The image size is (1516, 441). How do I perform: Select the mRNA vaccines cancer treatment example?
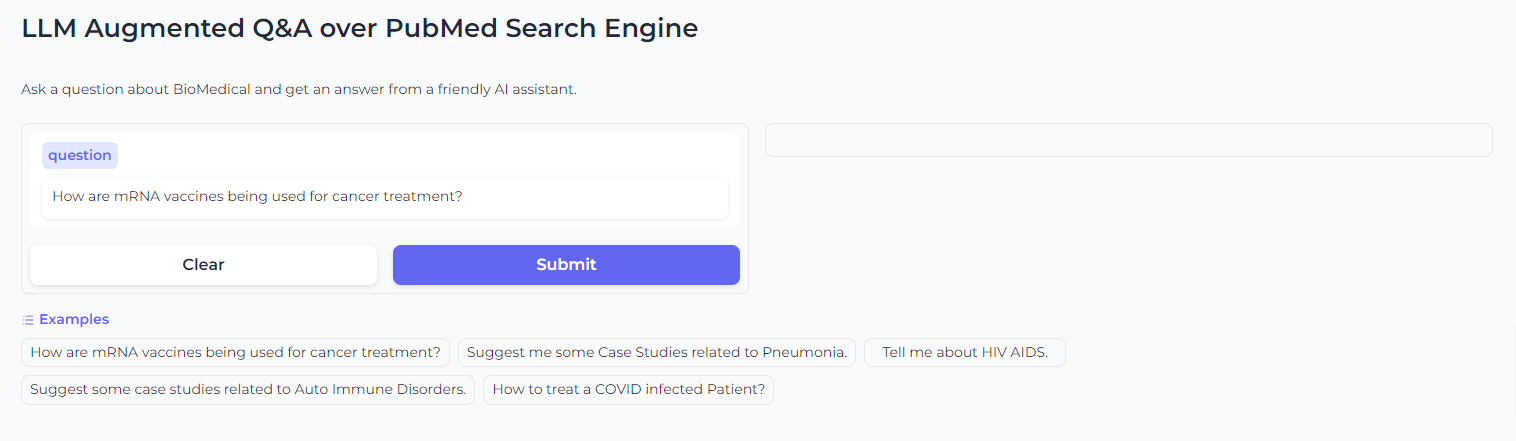click(235, 353)
